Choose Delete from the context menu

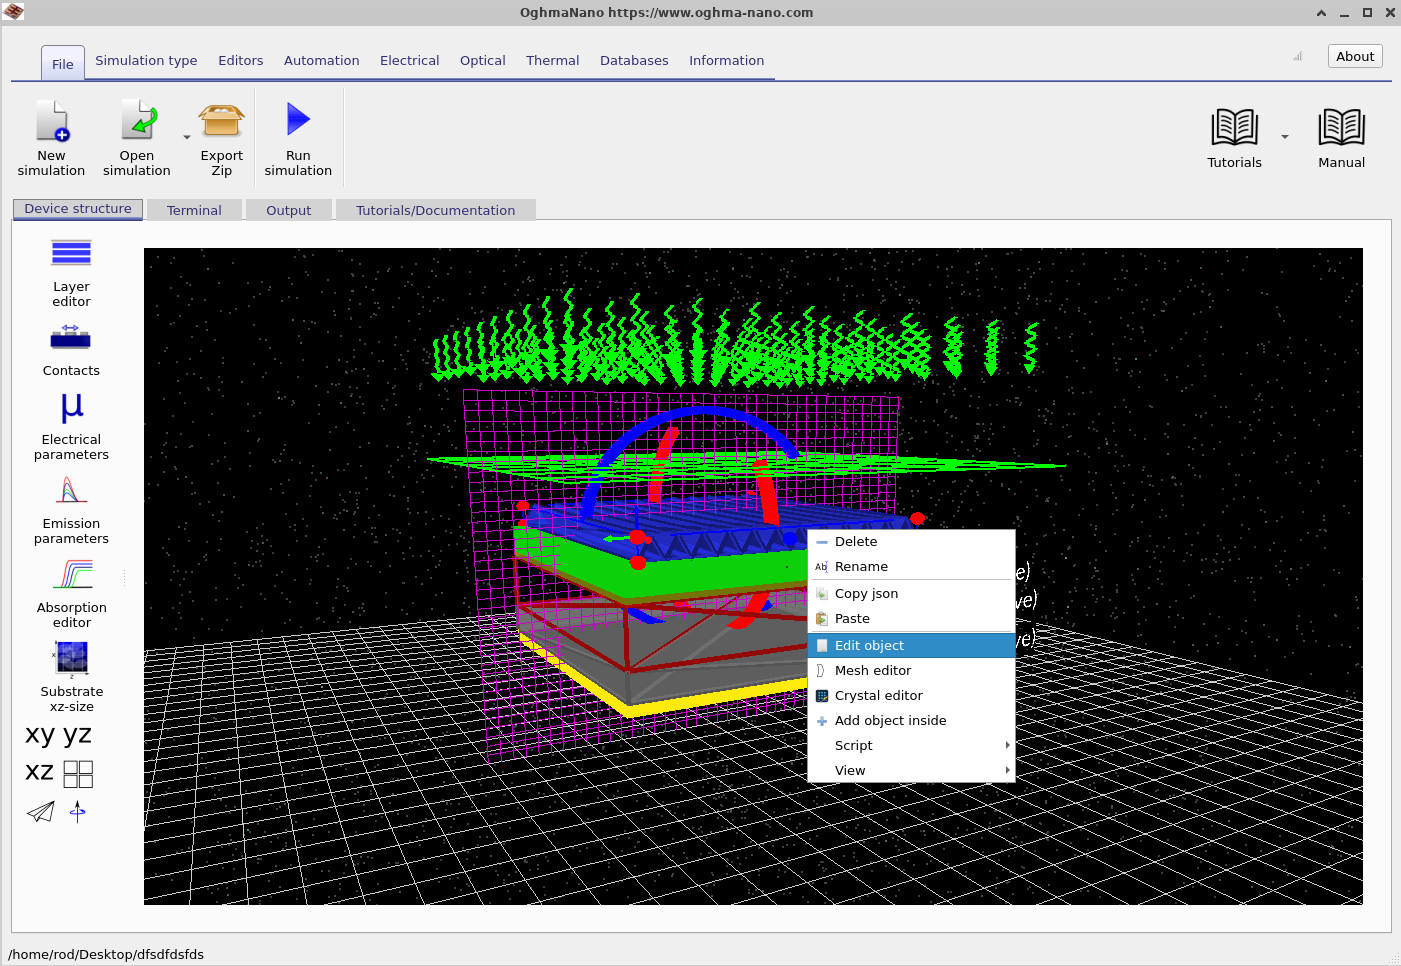(x=911, y=541)
